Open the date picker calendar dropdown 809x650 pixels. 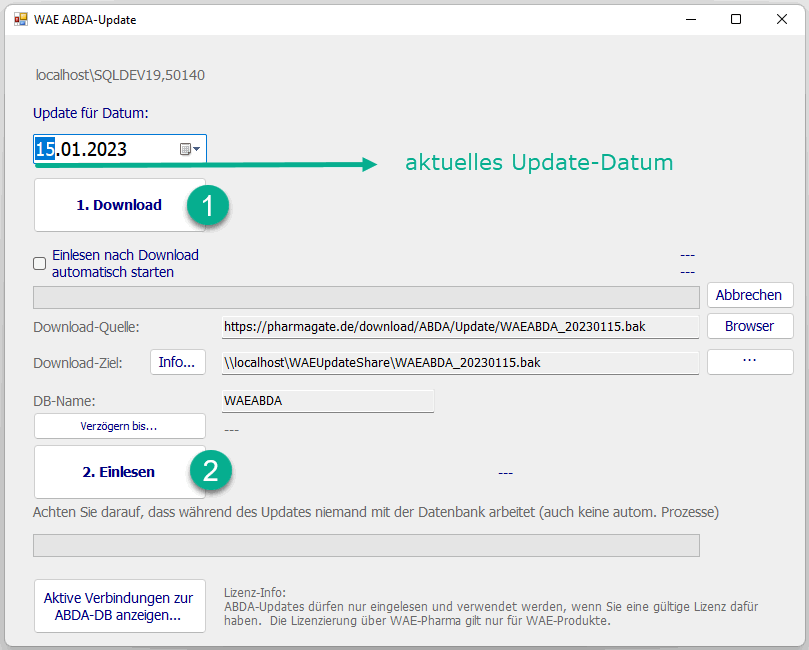[190, 149]
